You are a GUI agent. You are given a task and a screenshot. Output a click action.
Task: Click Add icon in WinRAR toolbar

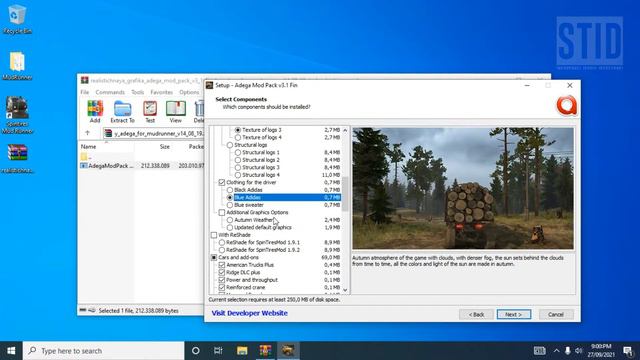pyautogui.click(x=95, y=112)
